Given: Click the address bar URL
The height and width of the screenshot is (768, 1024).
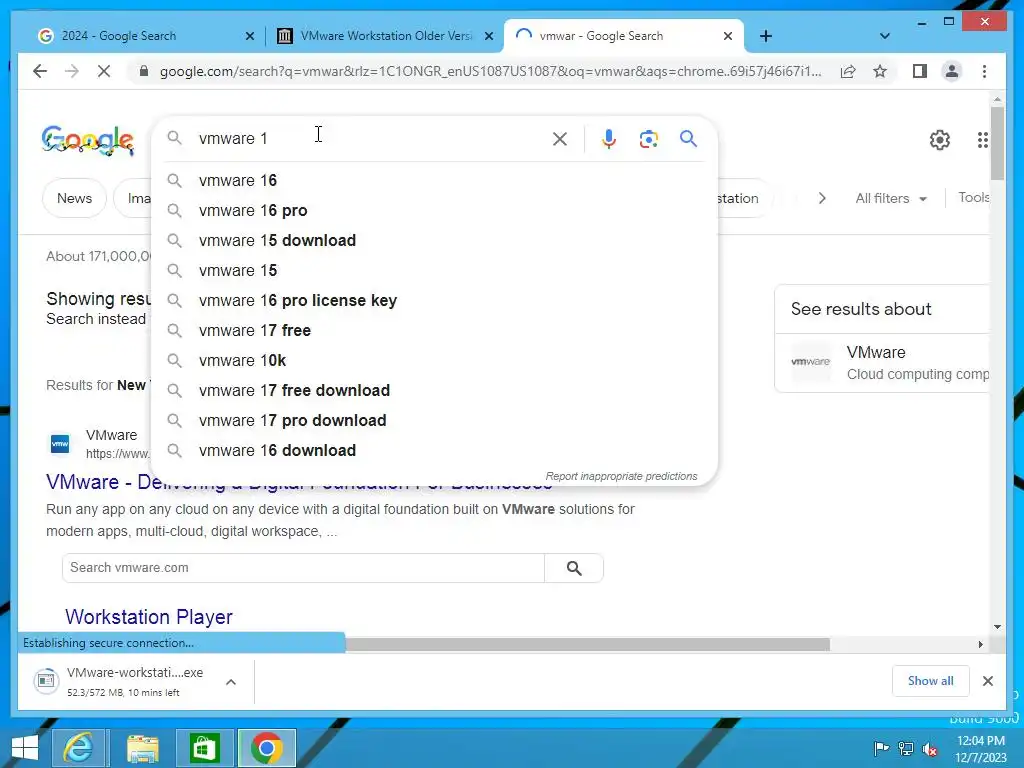Looking at the screenshot, I should coord(490,71).
